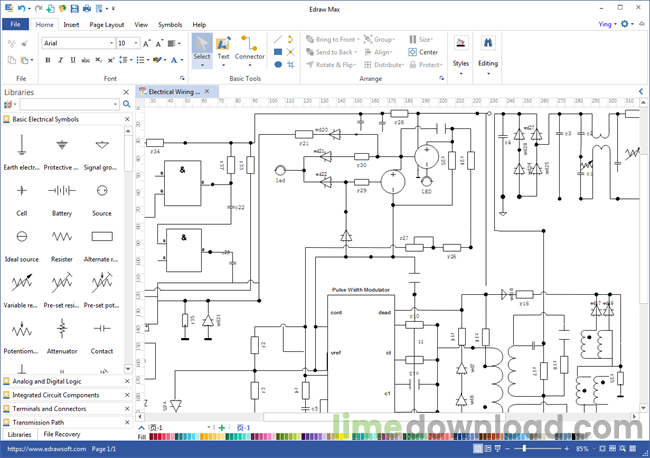Click the Copy icon in File group
This screenshot has width=650, height=458.
tap(12, 60)
